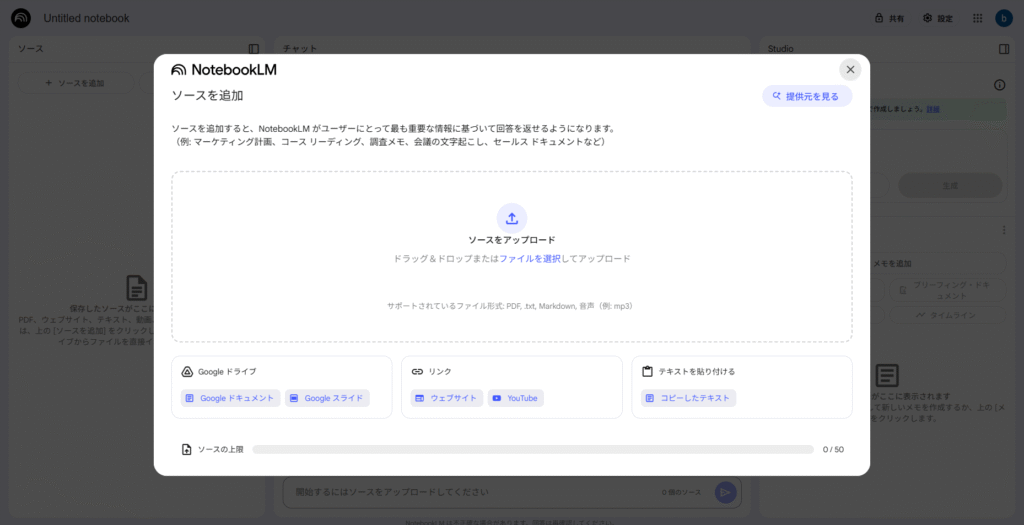Open the ファイルを選択 link
This screenshot has width=1024, height=525.
(x=530, y=259)
